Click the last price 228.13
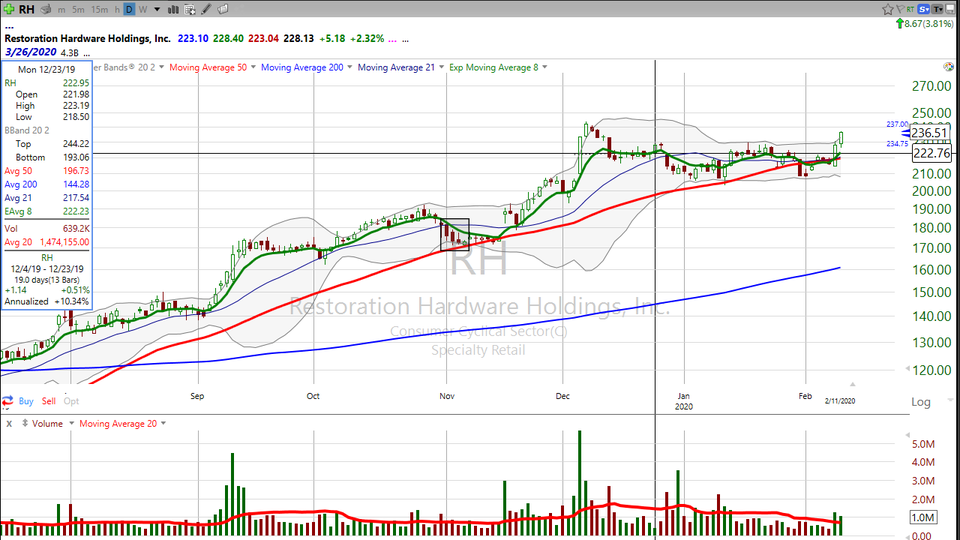Viewport: 960px width, 540px height. (299, 39)
